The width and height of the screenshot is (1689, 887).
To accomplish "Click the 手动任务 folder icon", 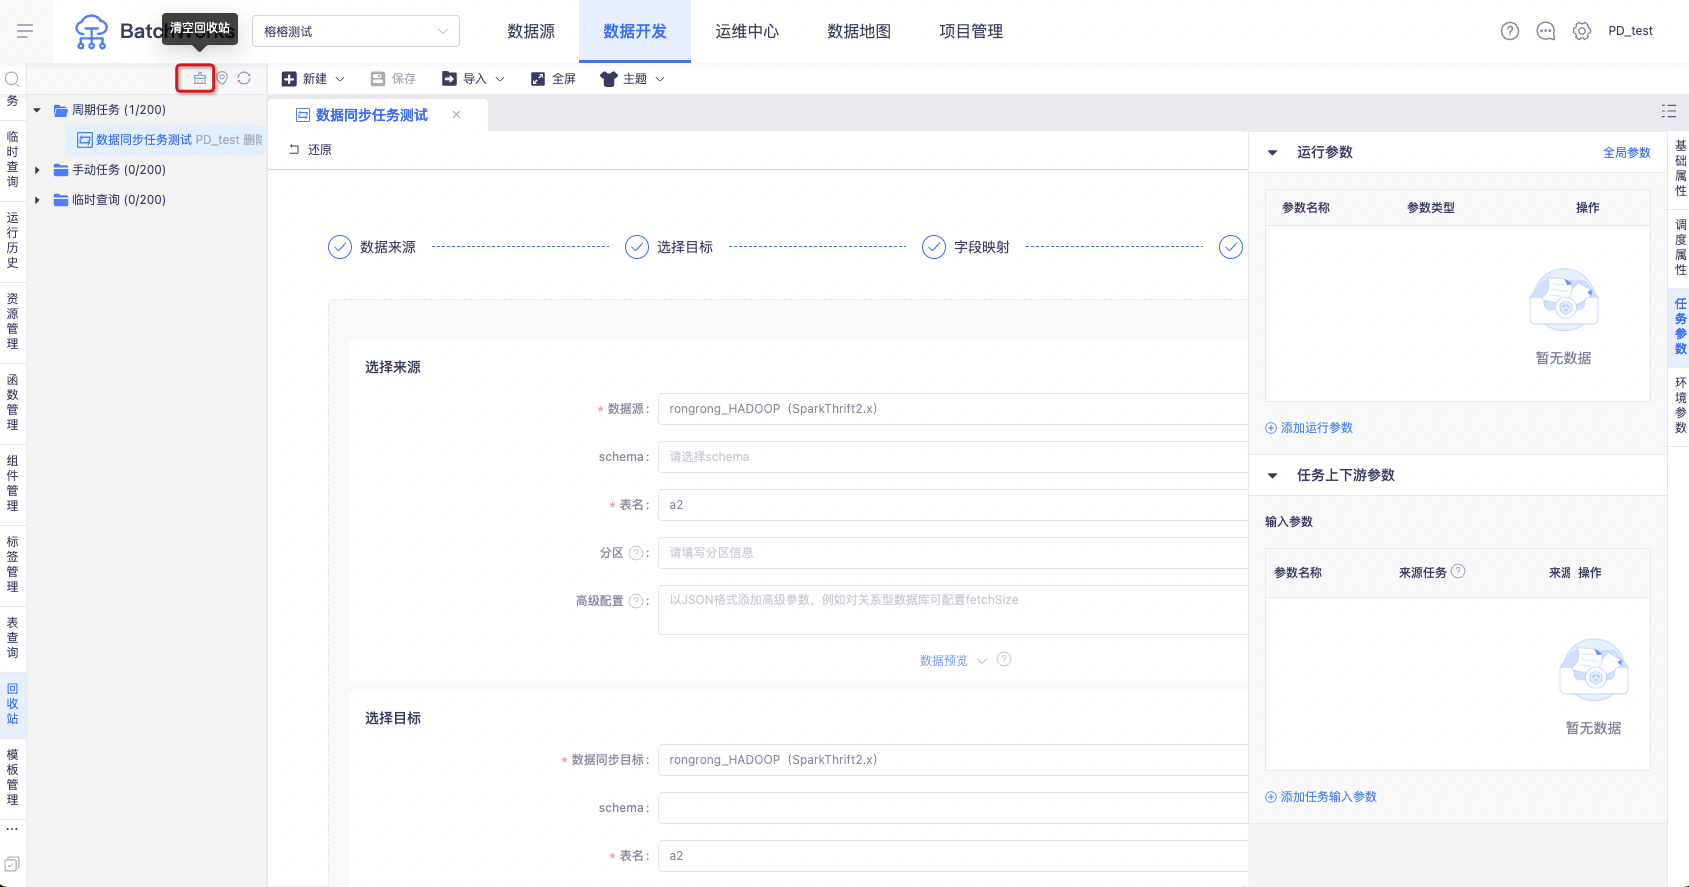I will [61, 170].
